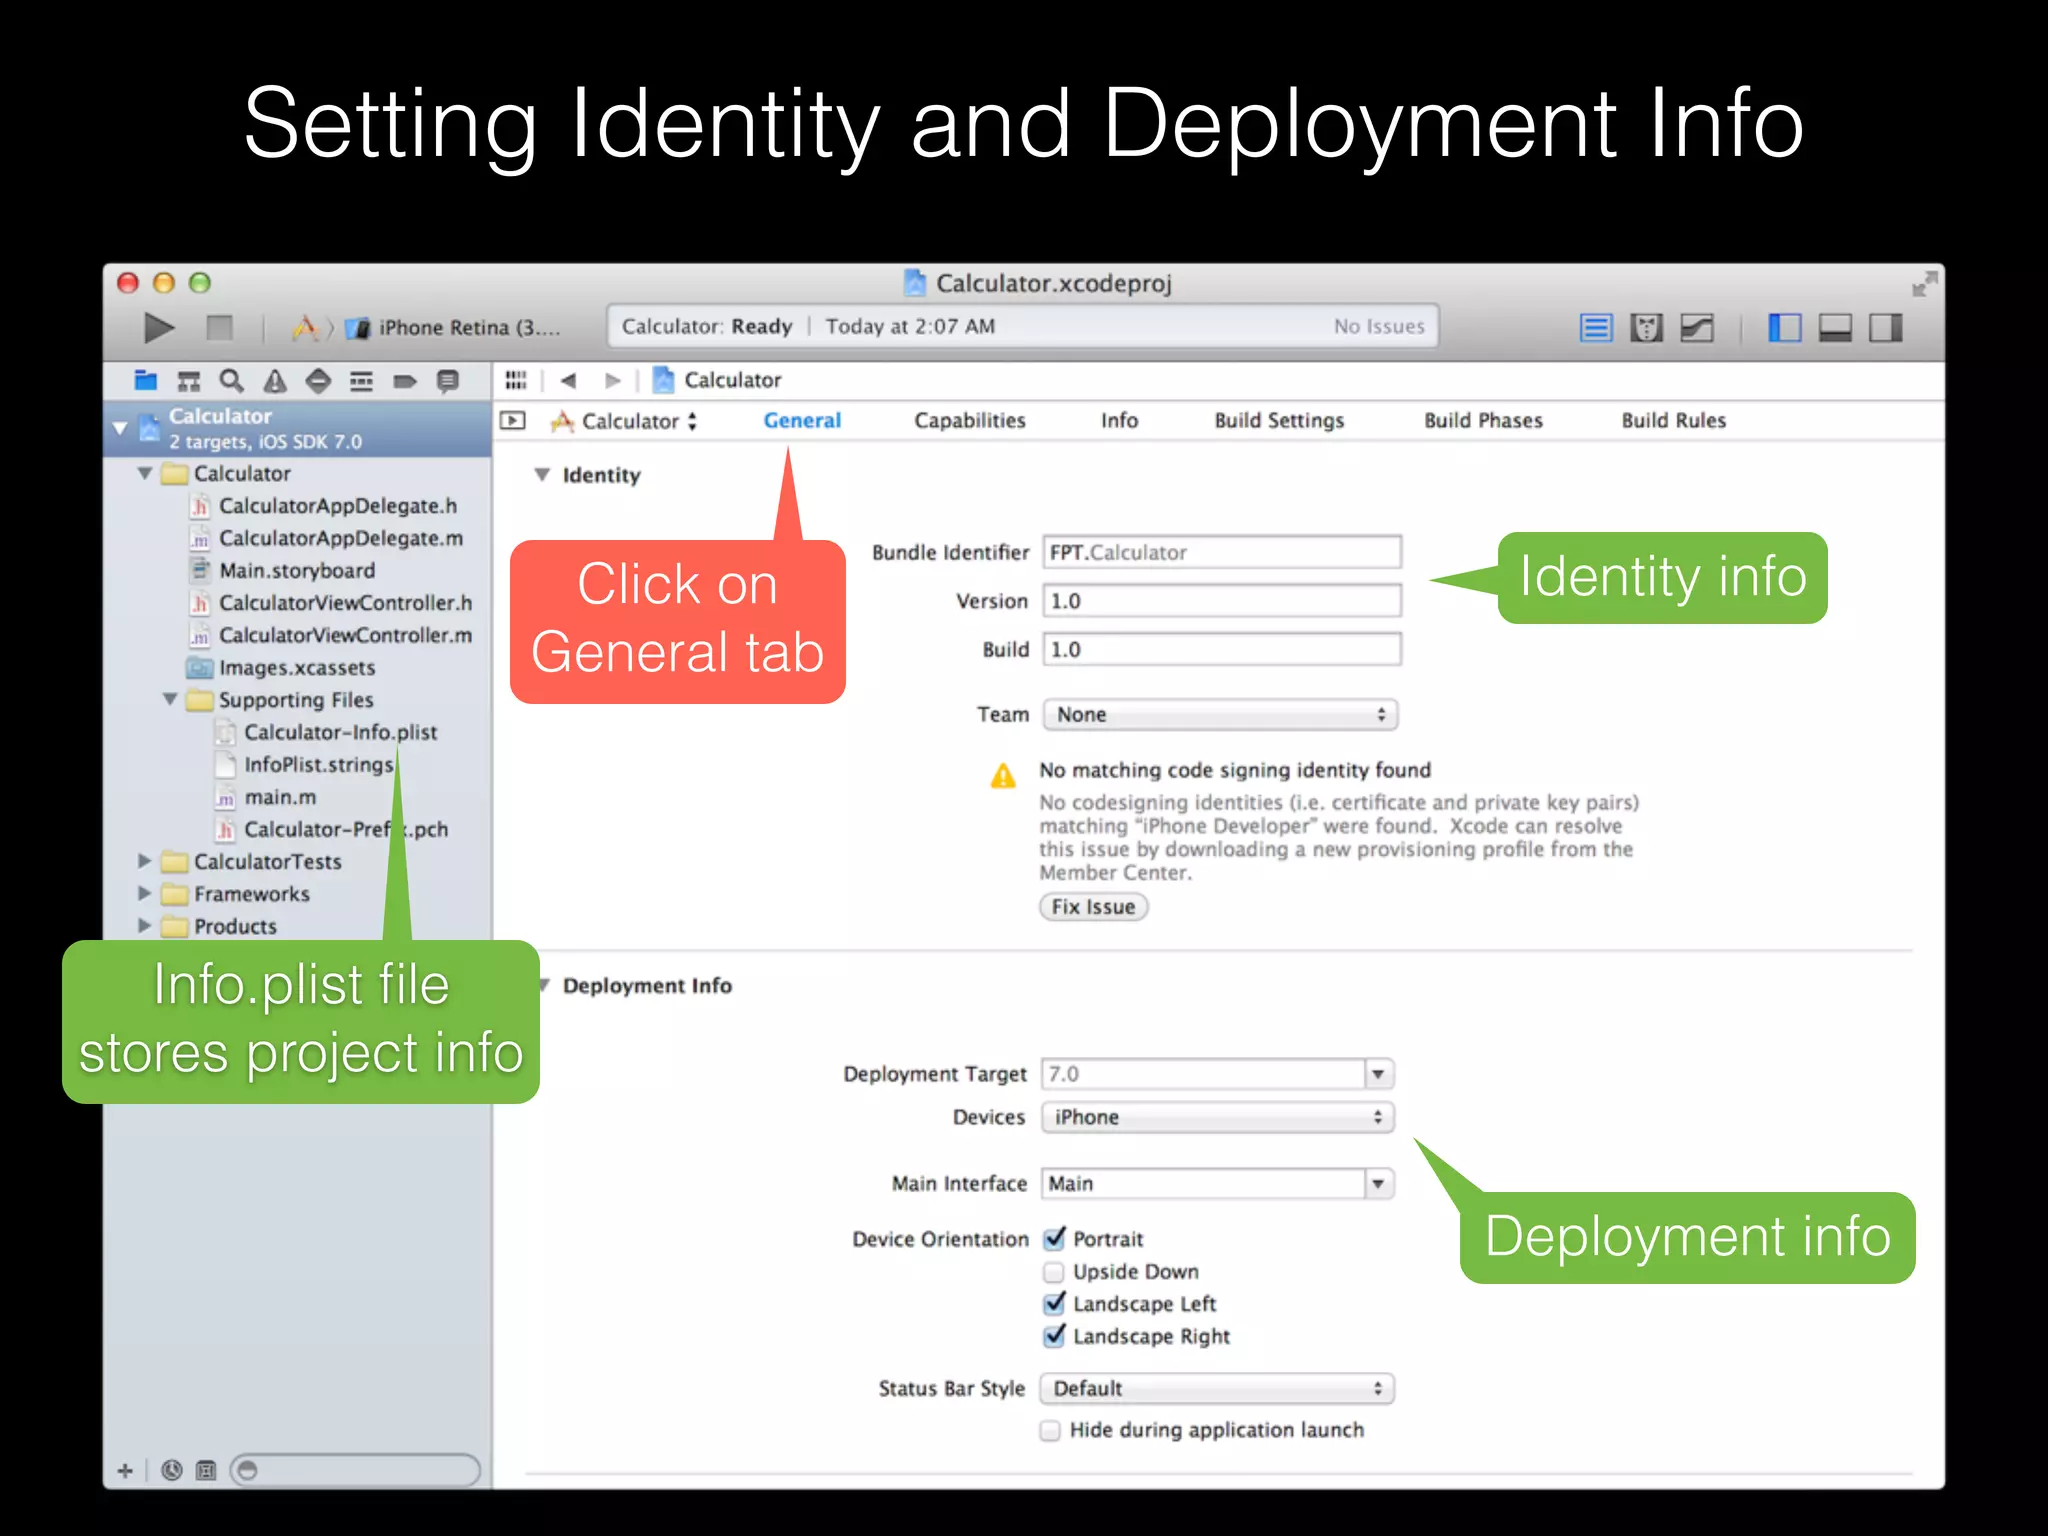Toggle the Navigator pane visibility
Screen dimensions: 2048x1536
pyautogui.click(x=1784, y=328)
